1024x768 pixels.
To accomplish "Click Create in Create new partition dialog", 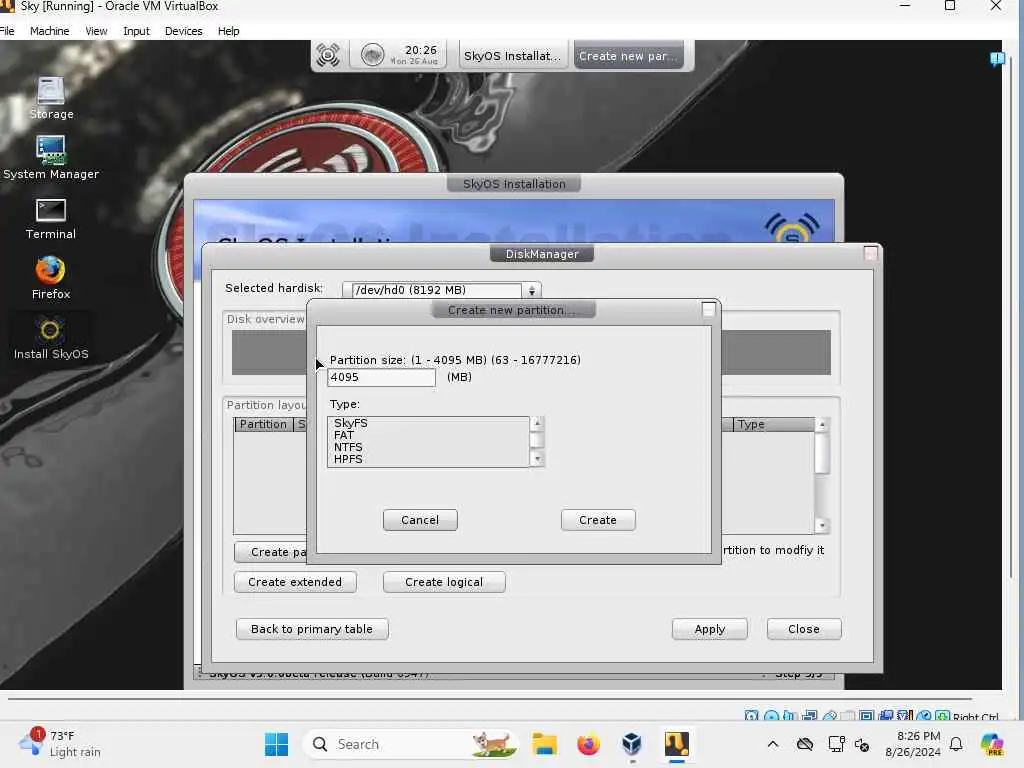I will (x=598, y=520).
